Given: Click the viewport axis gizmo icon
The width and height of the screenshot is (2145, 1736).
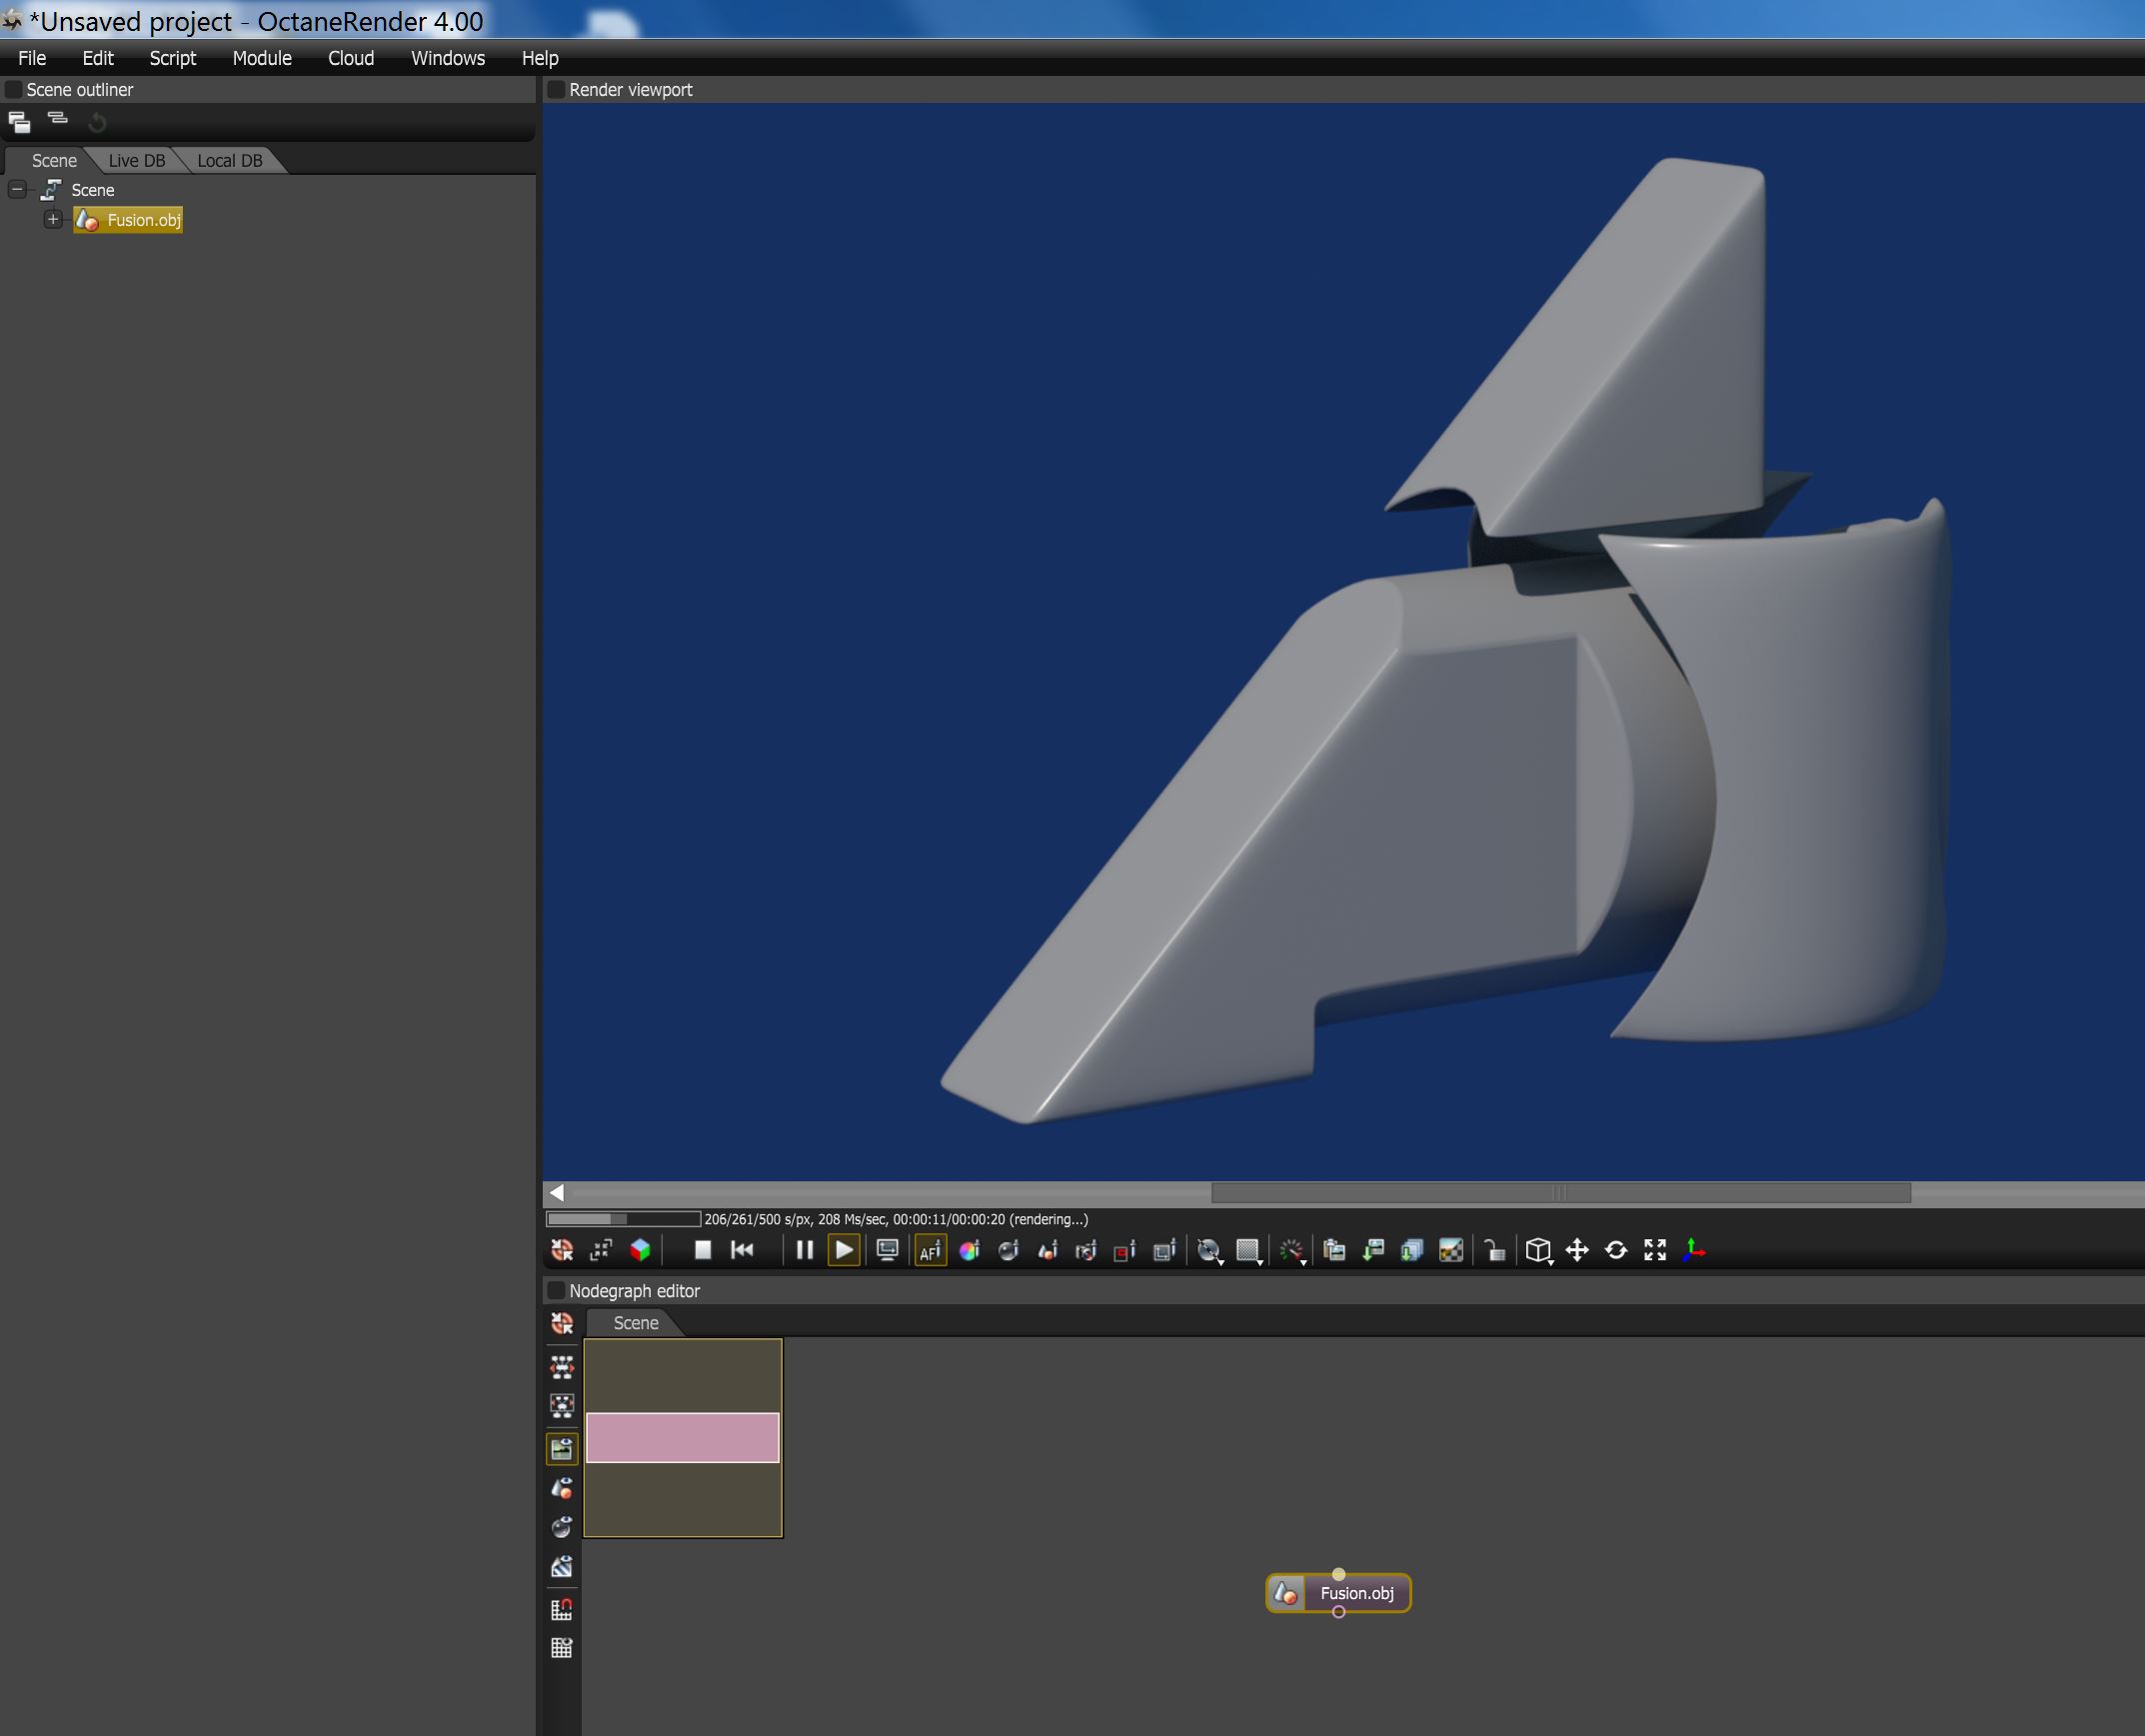Looking at the screenshot, I should click(1694, 1250).
